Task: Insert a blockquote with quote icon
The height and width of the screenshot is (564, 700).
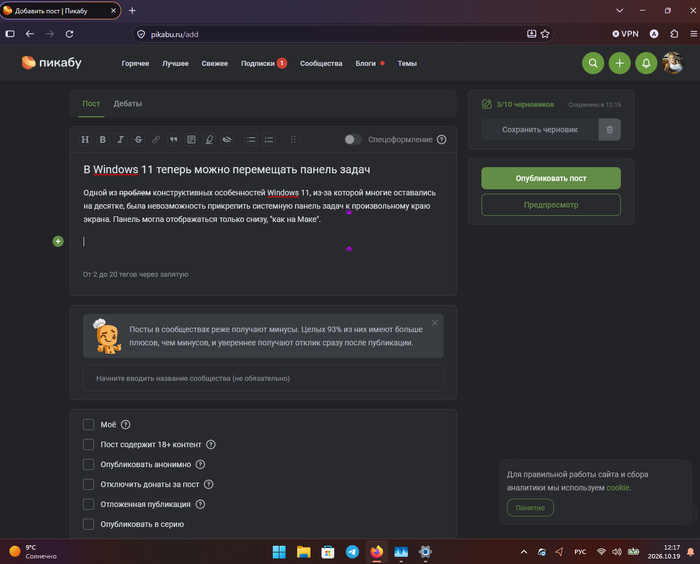Action: (174, 140)
